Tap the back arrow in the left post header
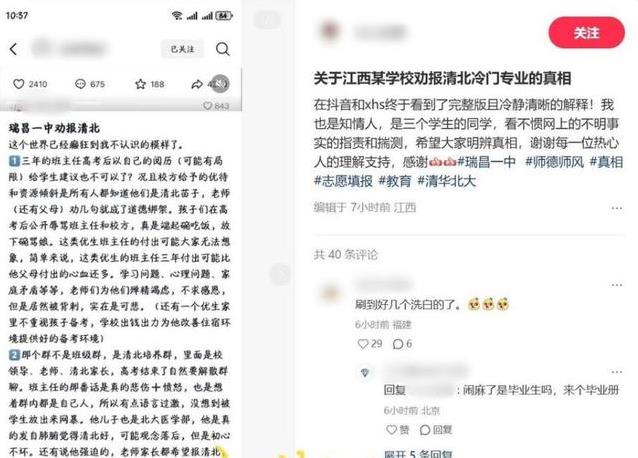 (14, 49)
